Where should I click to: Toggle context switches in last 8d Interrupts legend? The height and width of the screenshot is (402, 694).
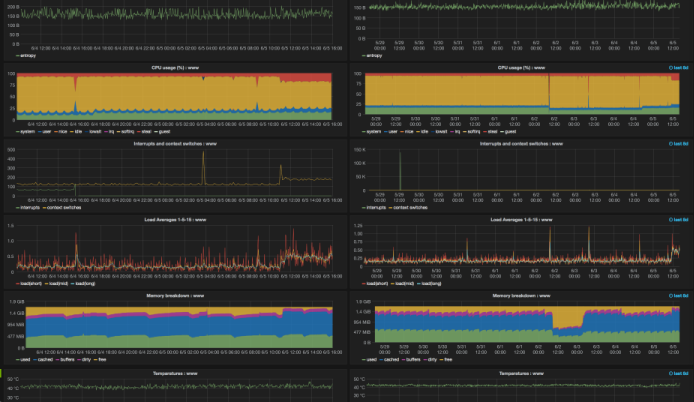pos(408,207)
